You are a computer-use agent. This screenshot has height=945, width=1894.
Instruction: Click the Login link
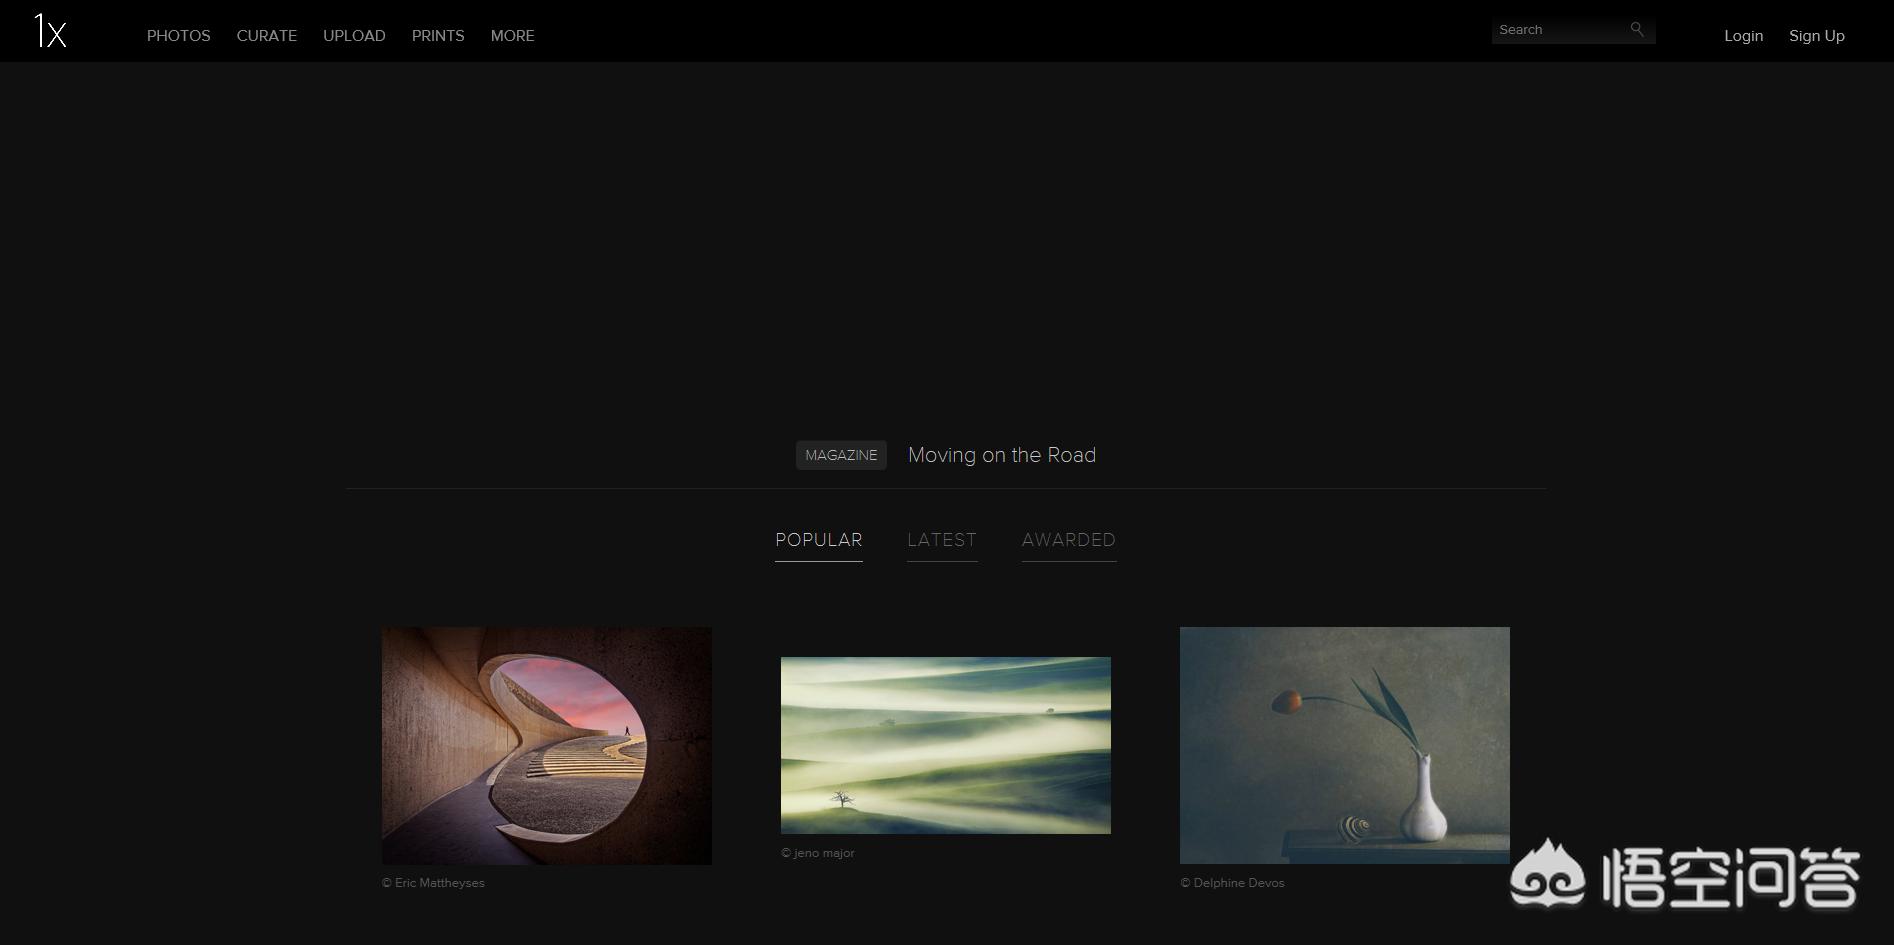point(1743,36)
